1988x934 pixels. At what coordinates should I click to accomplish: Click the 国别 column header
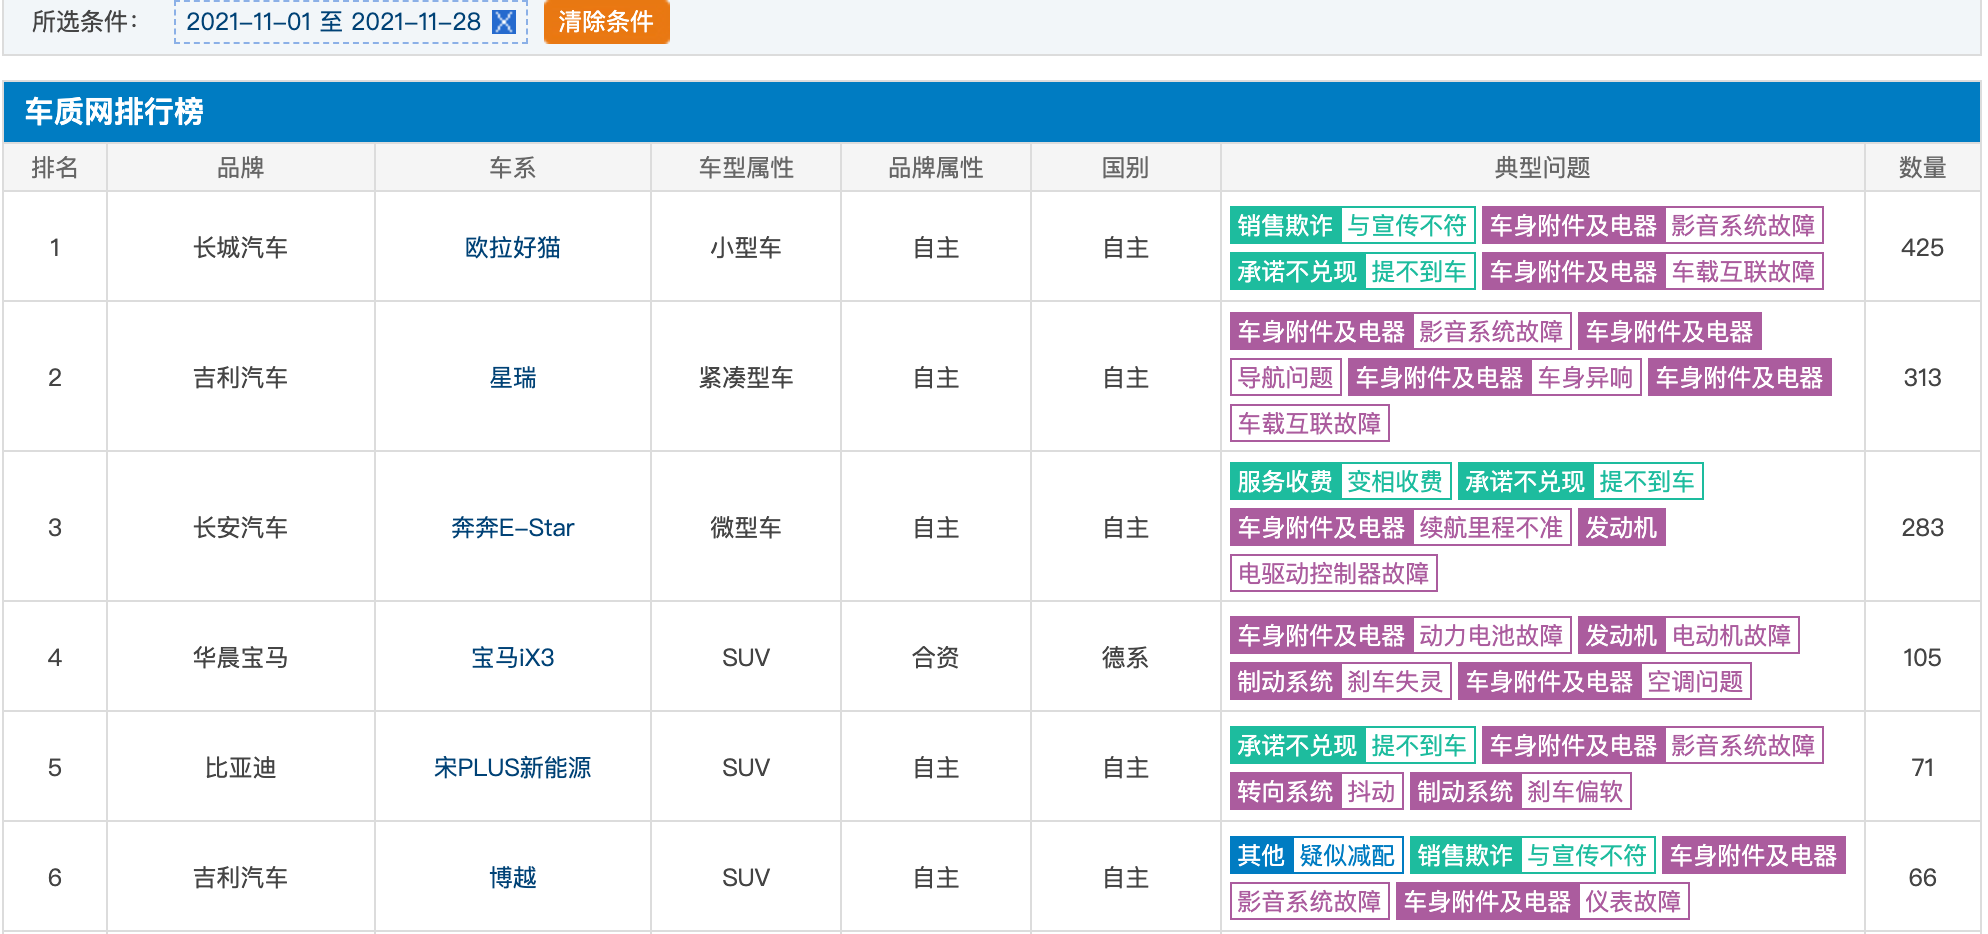pos(1125,168)
